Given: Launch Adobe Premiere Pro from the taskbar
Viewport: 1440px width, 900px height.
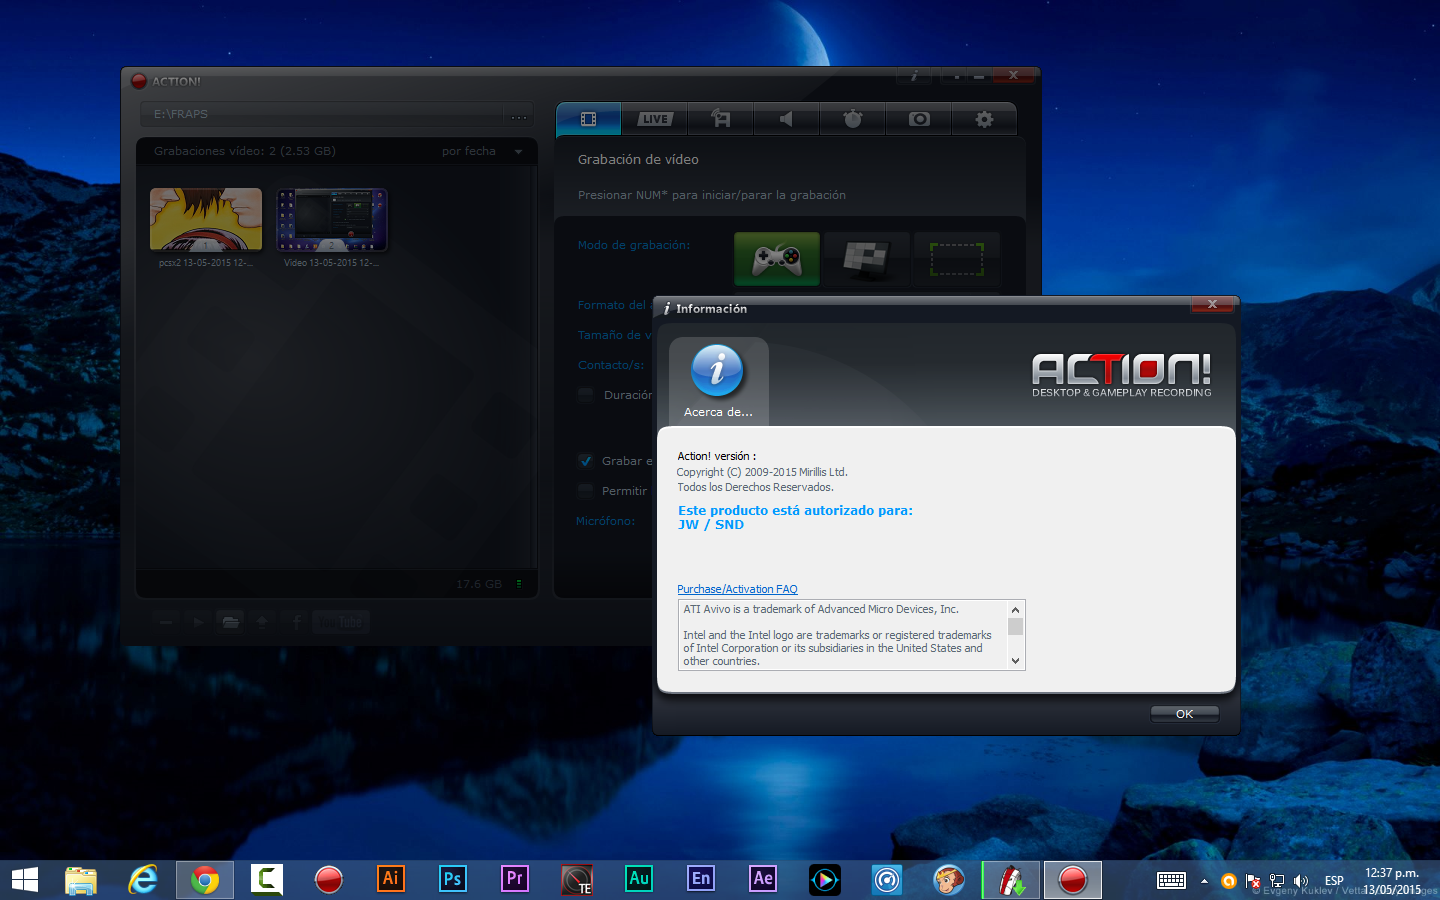Looking at the screenshot, I should pyautogui.click(x=515, y=880).
